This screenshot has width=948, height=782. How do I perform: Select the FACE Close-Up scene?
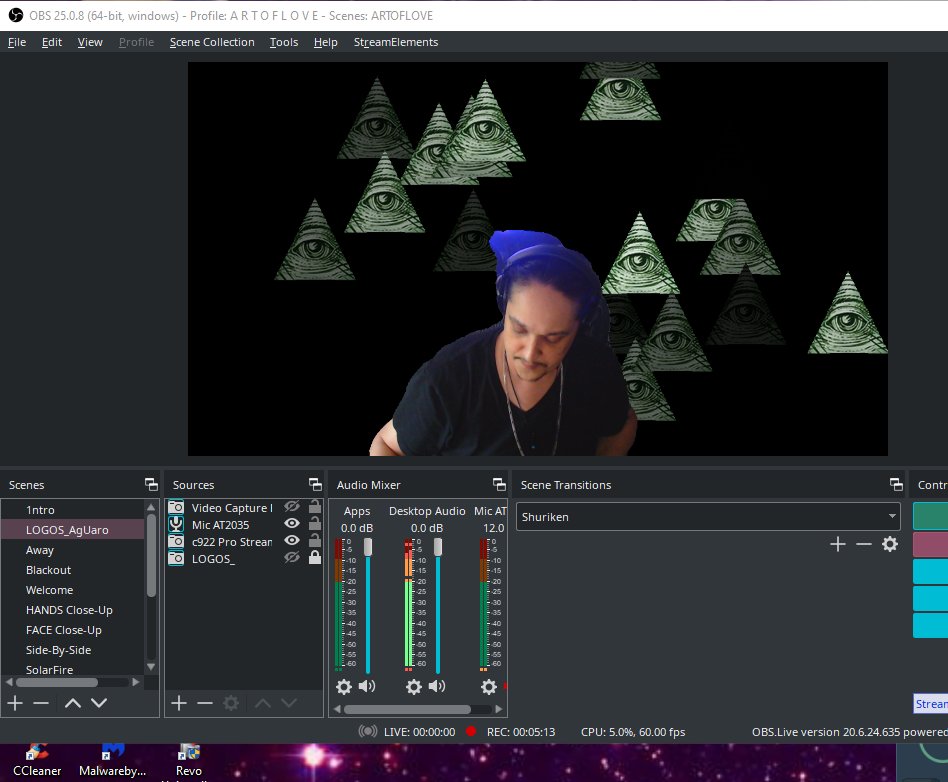[x=73, y=630]
